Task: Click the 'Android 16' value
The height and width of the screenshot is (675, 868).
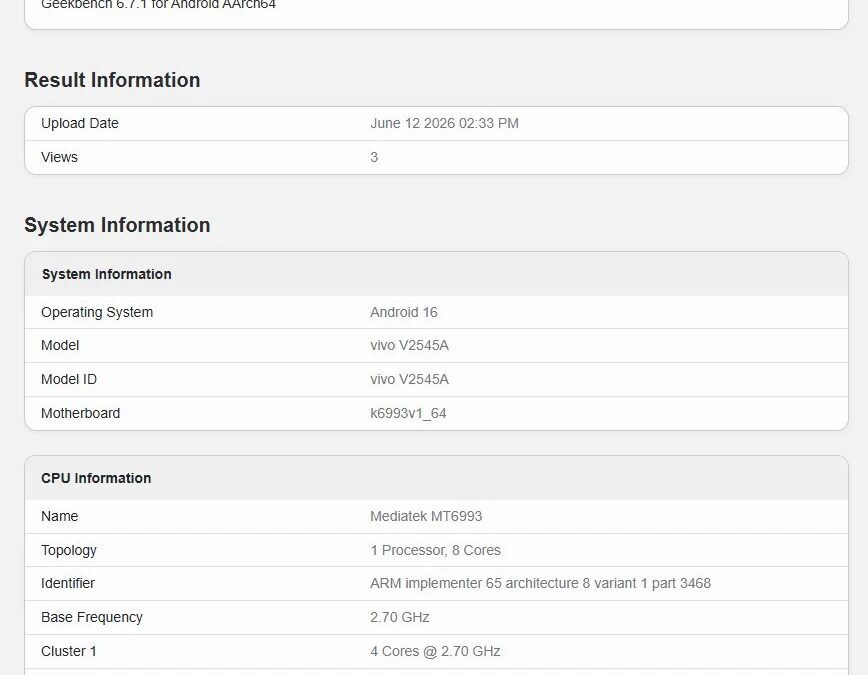Action: click(404, 312)
